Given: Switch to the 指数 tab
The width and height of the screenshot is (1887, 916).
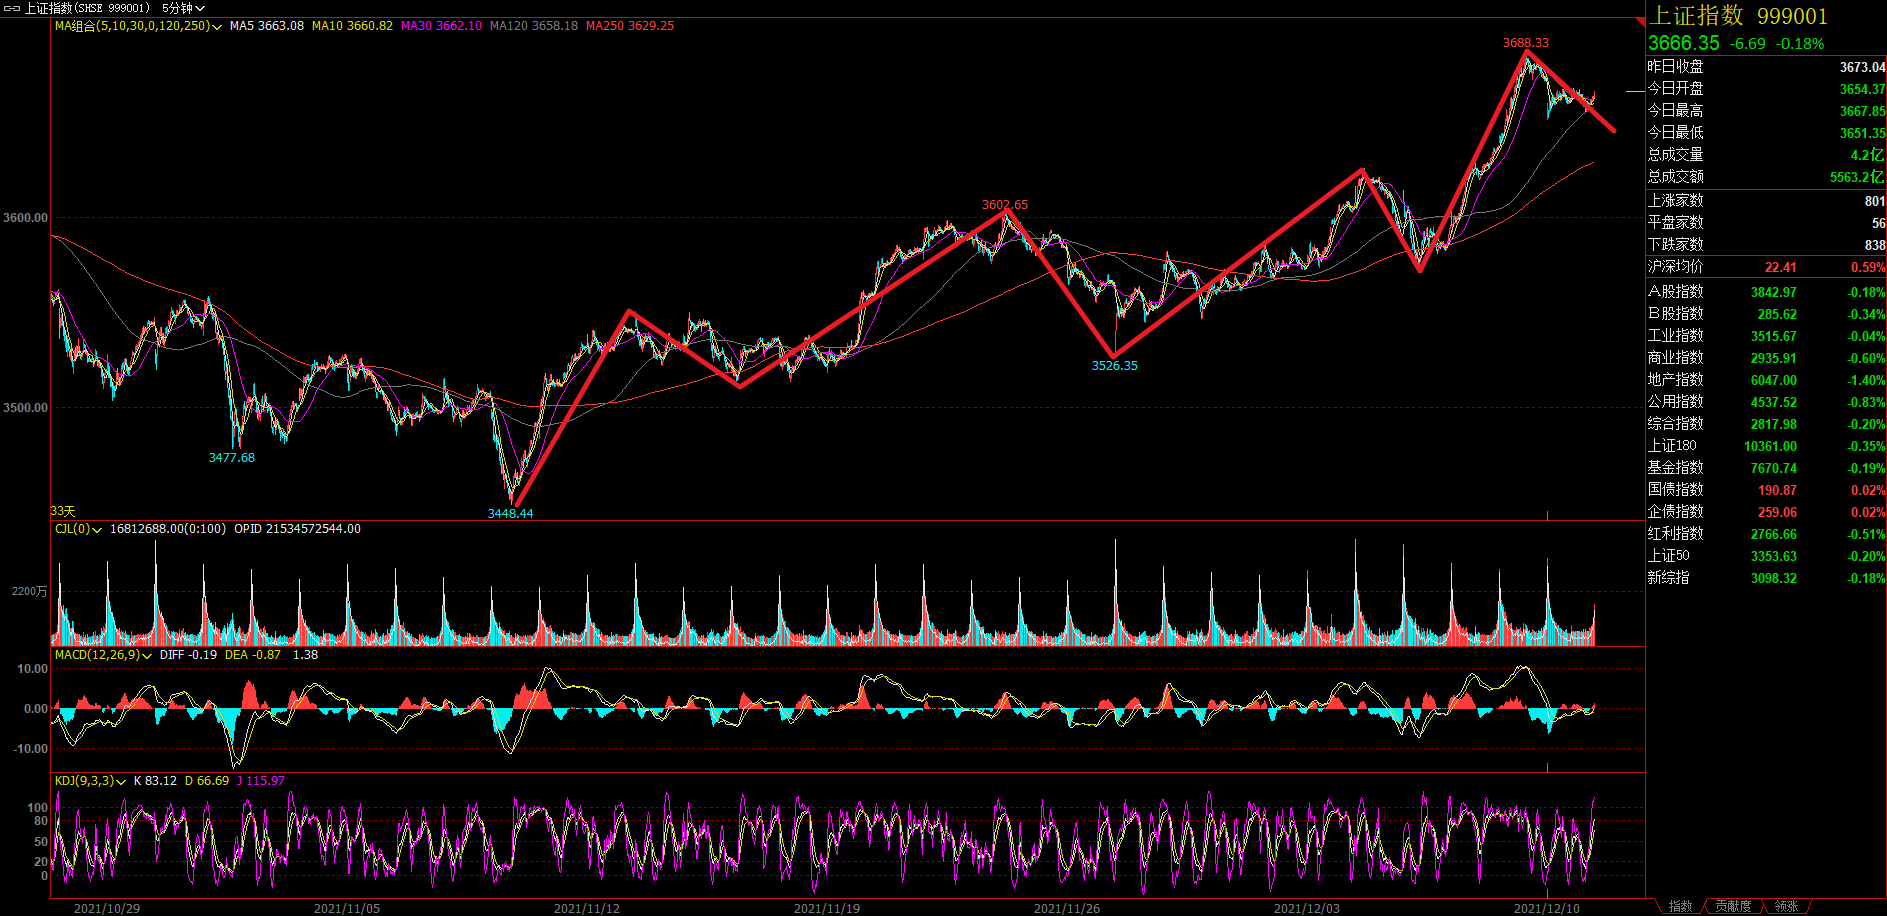Looking at the screenshot, I should [x=1680, y=906].
